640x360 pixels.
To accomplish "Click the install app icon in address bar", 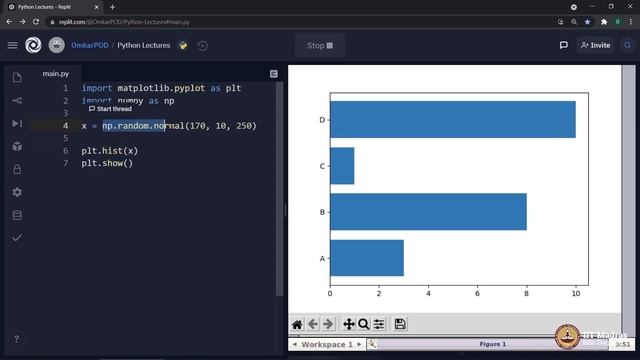I will (560, 22).
